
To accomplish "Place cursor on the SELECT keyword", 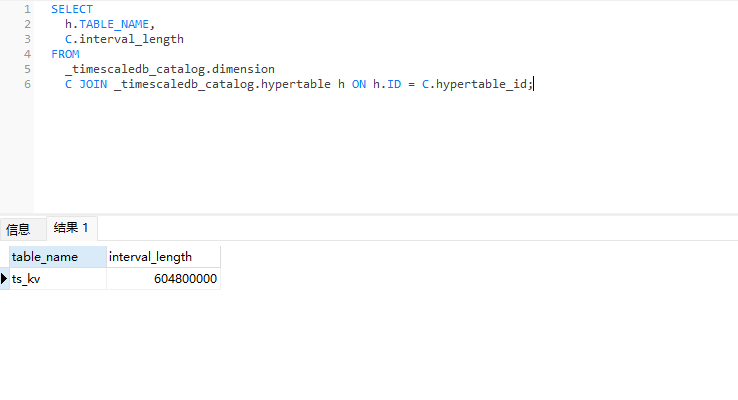I will coord(71,9).
